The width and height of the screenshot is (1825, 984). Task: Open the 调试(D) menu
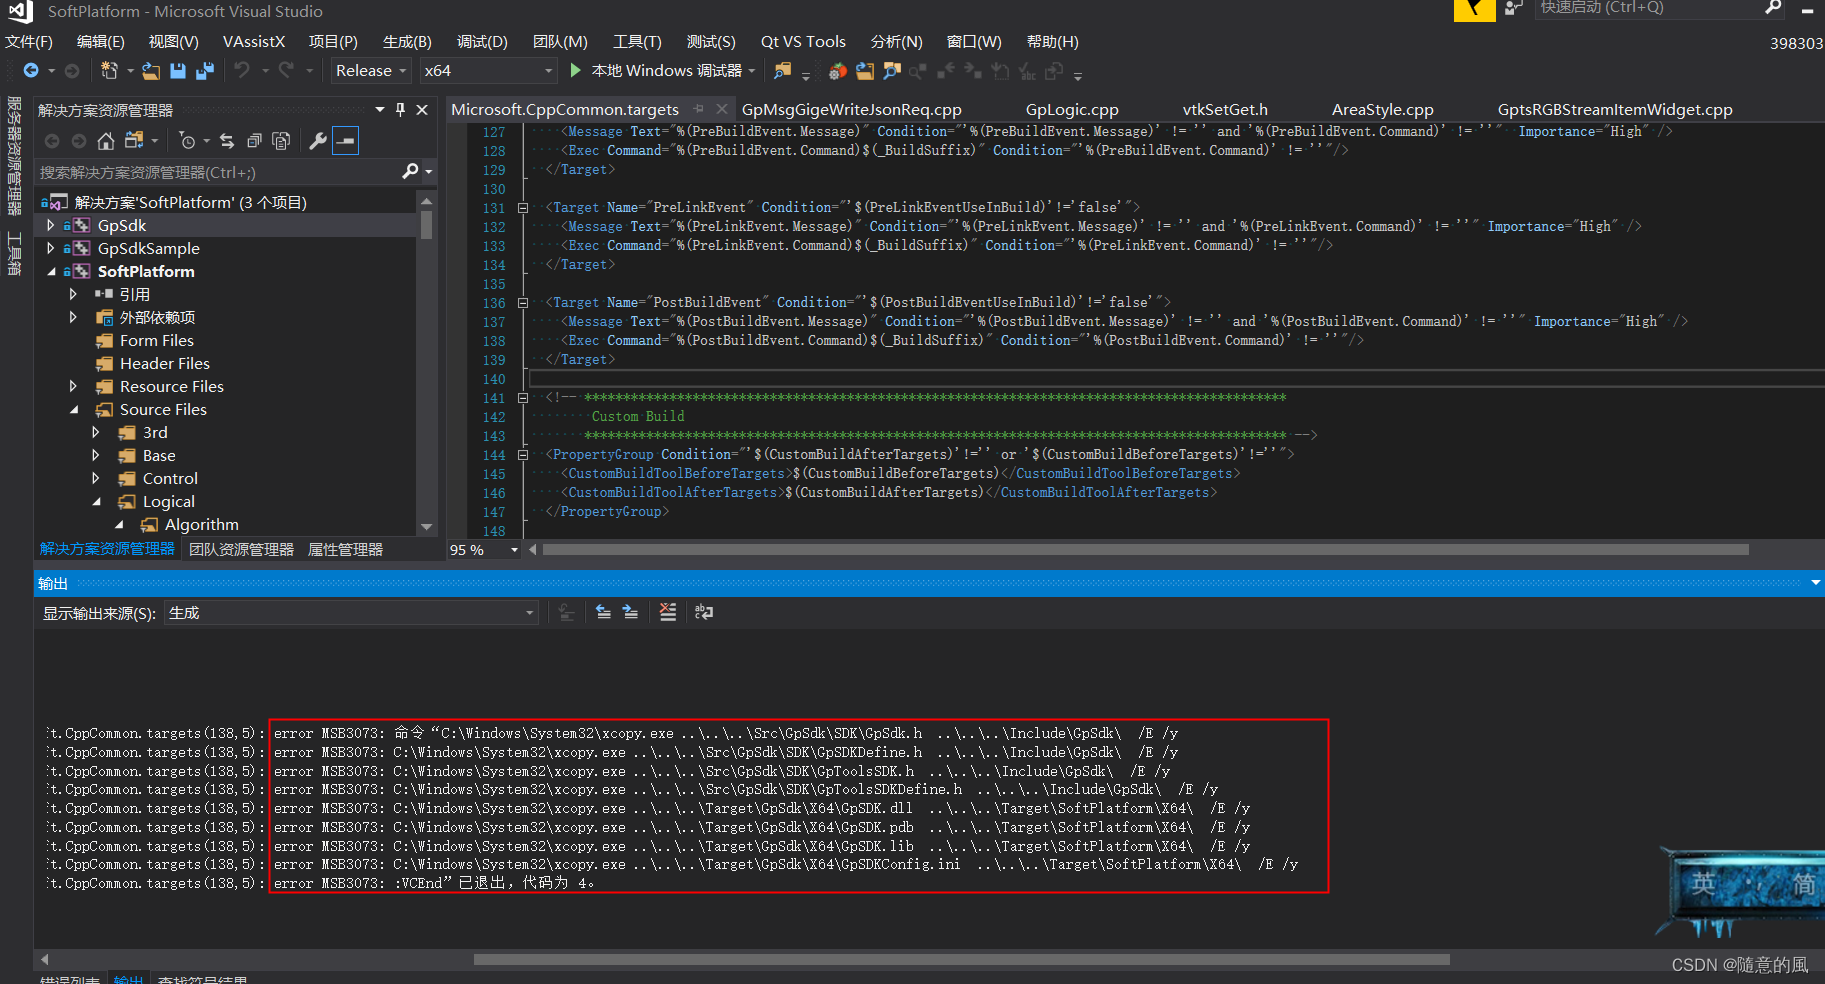coord(482,42)
